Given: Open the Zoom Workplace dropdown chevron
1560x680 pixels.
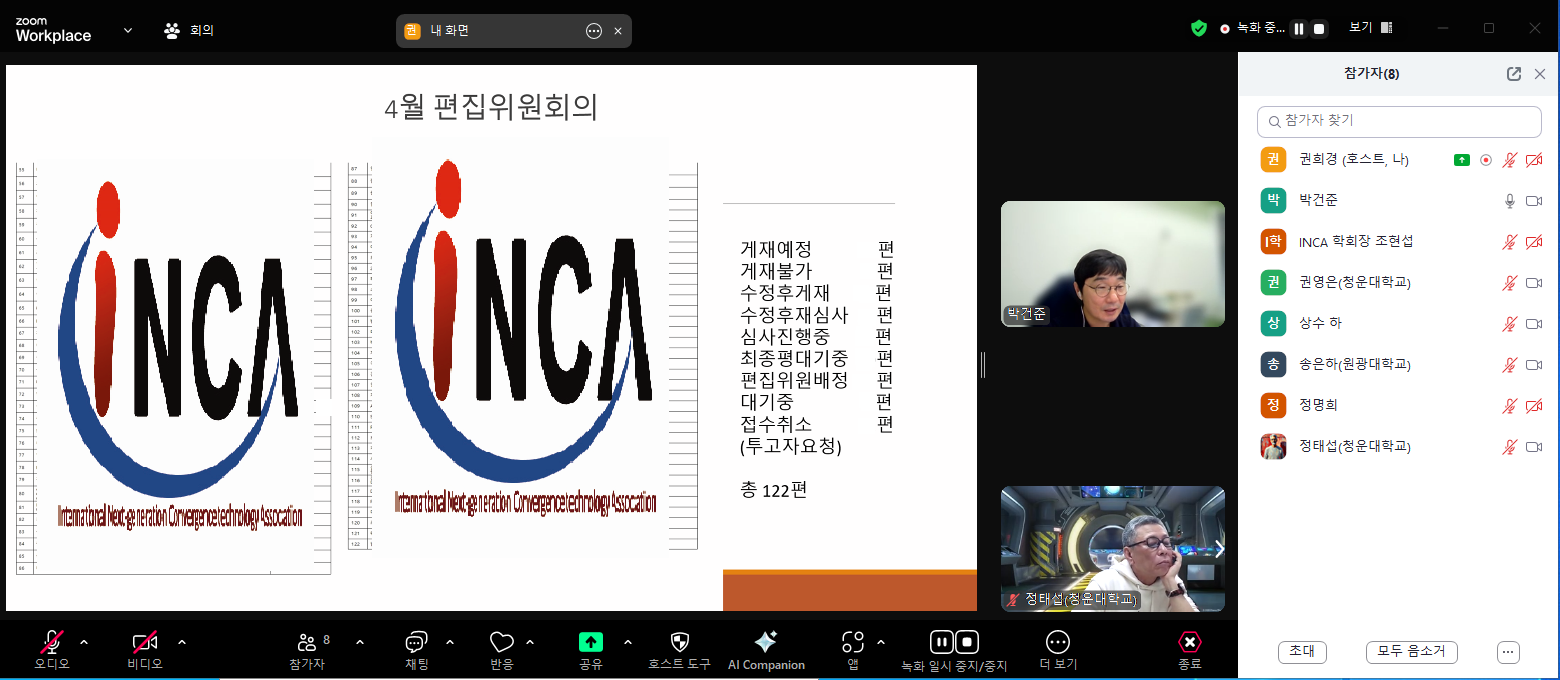Looking at the screenshot, I should click(x=128, y=30).
